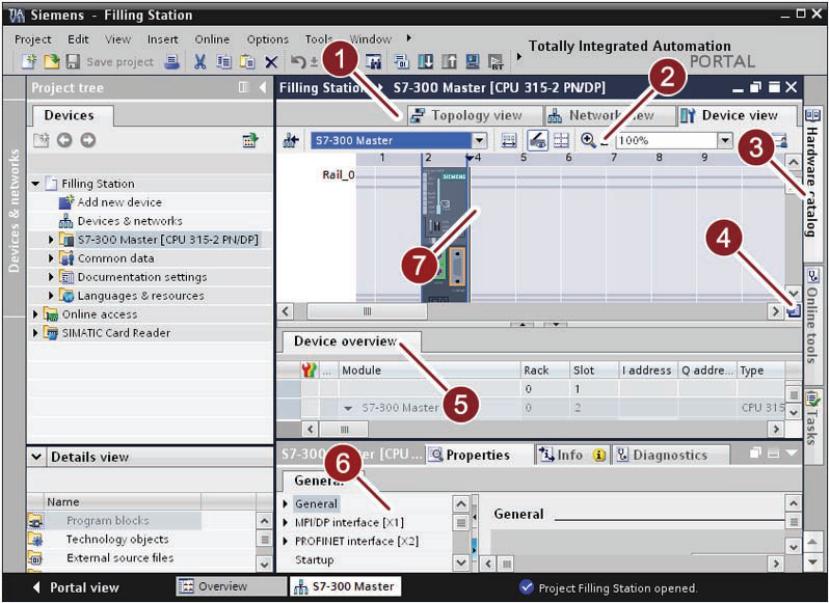829x603 pixels.
Task: Click horizontal scrollbar thumb in device view
Action: click(x=367, y=311)
